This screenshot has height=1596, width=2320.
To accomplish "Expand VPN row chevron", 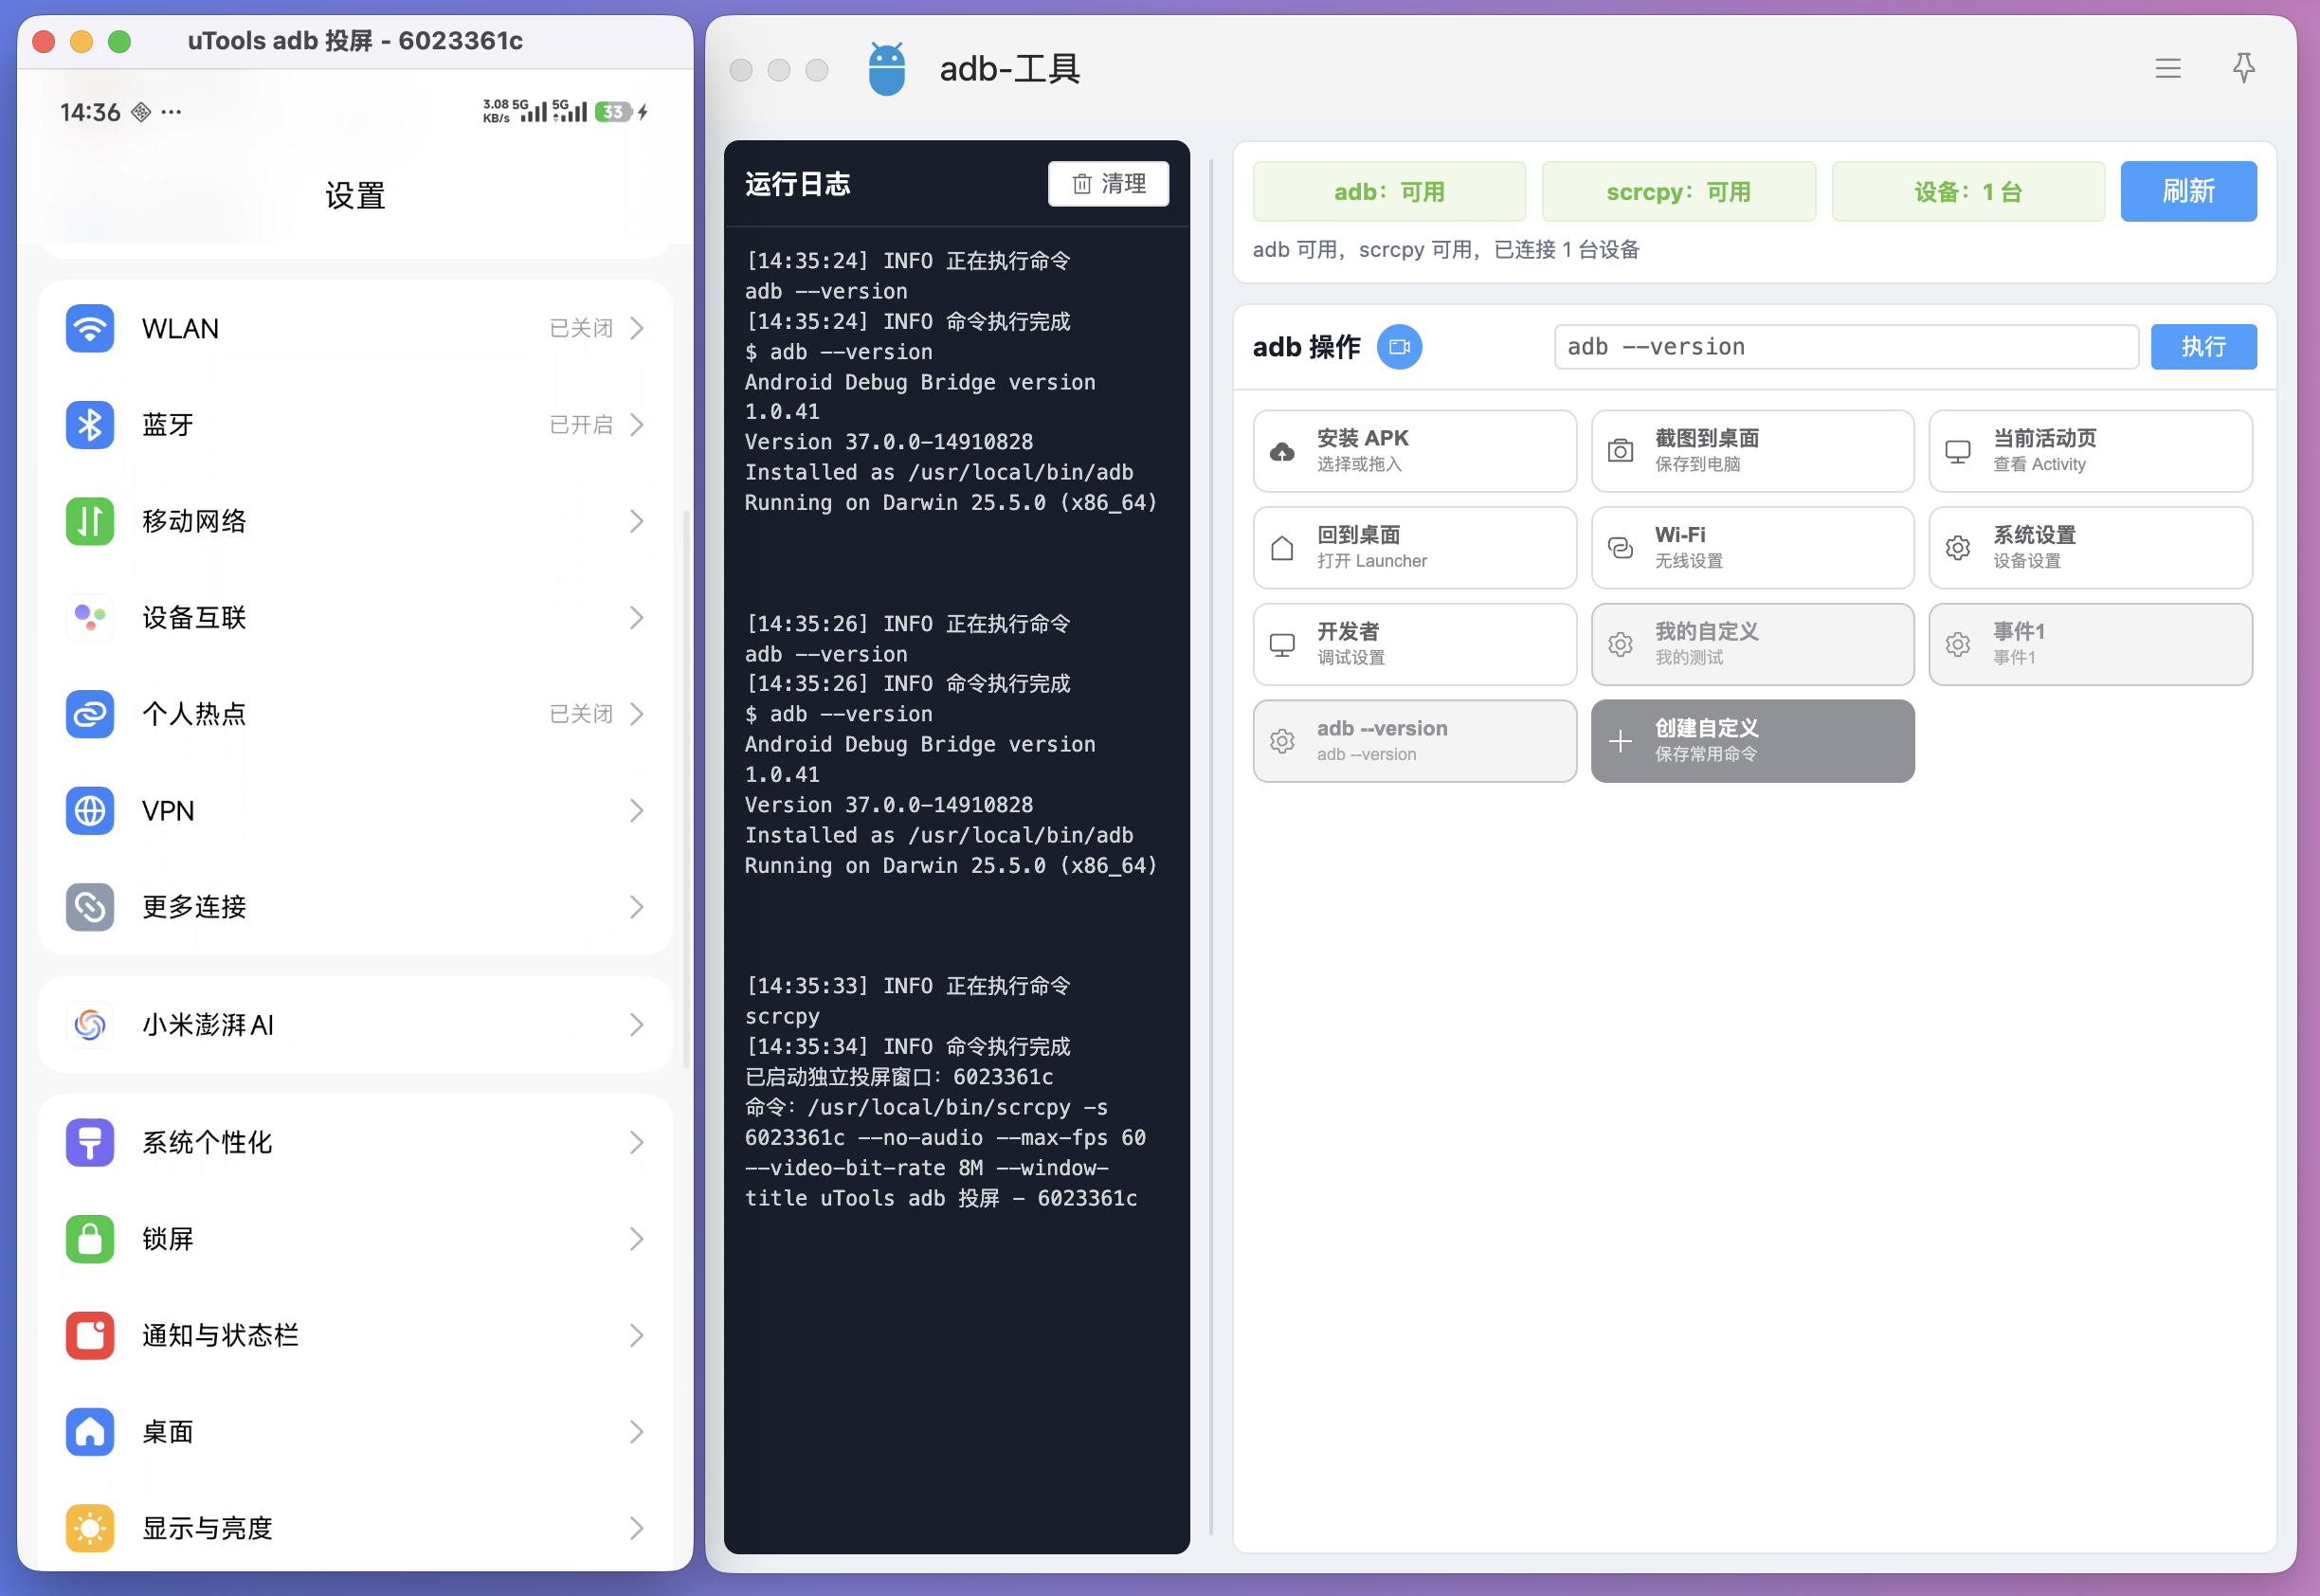I will point(637,811).
